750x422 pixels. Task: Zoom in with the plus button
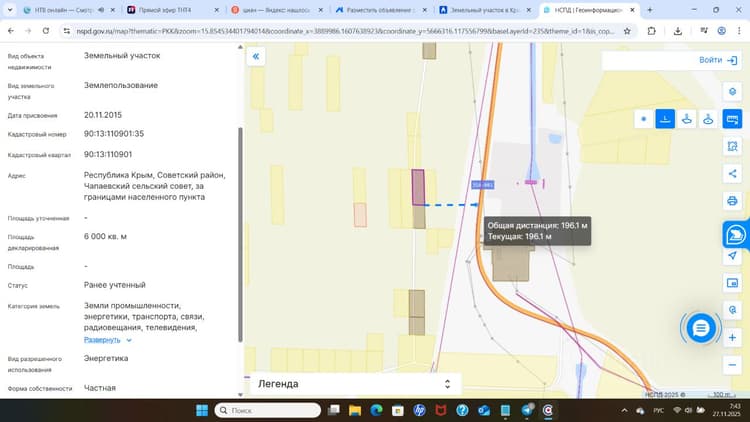[x=732, y=337]
